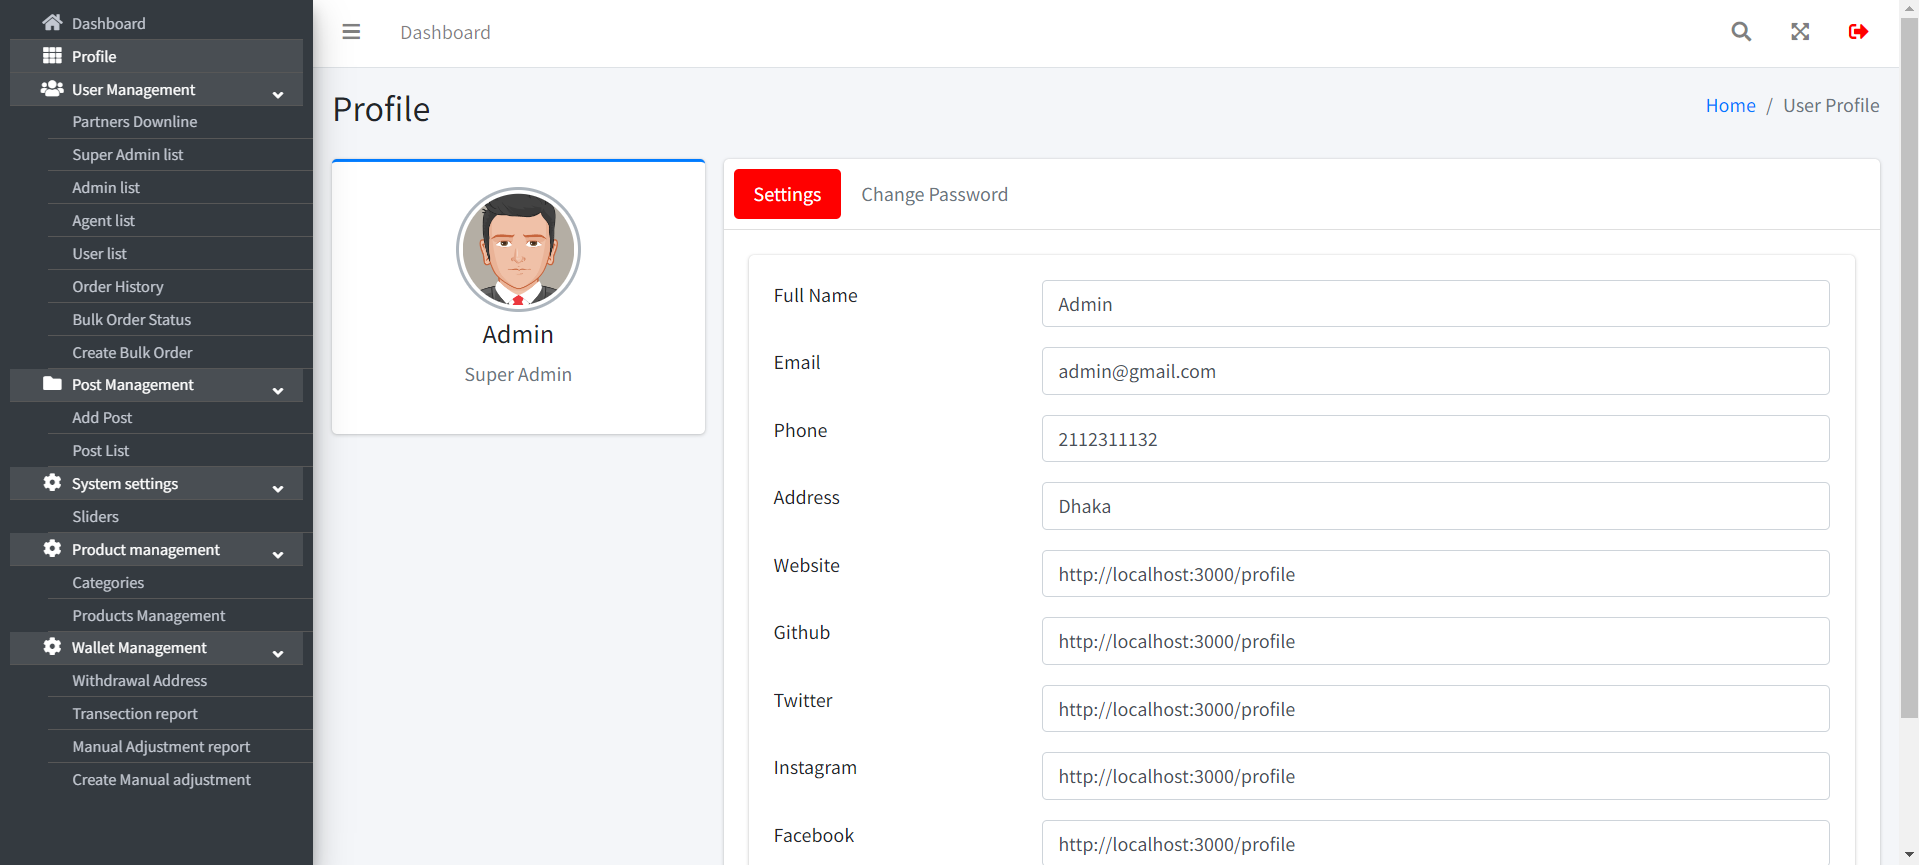Click the System settings gear icon

pos(52,483)
